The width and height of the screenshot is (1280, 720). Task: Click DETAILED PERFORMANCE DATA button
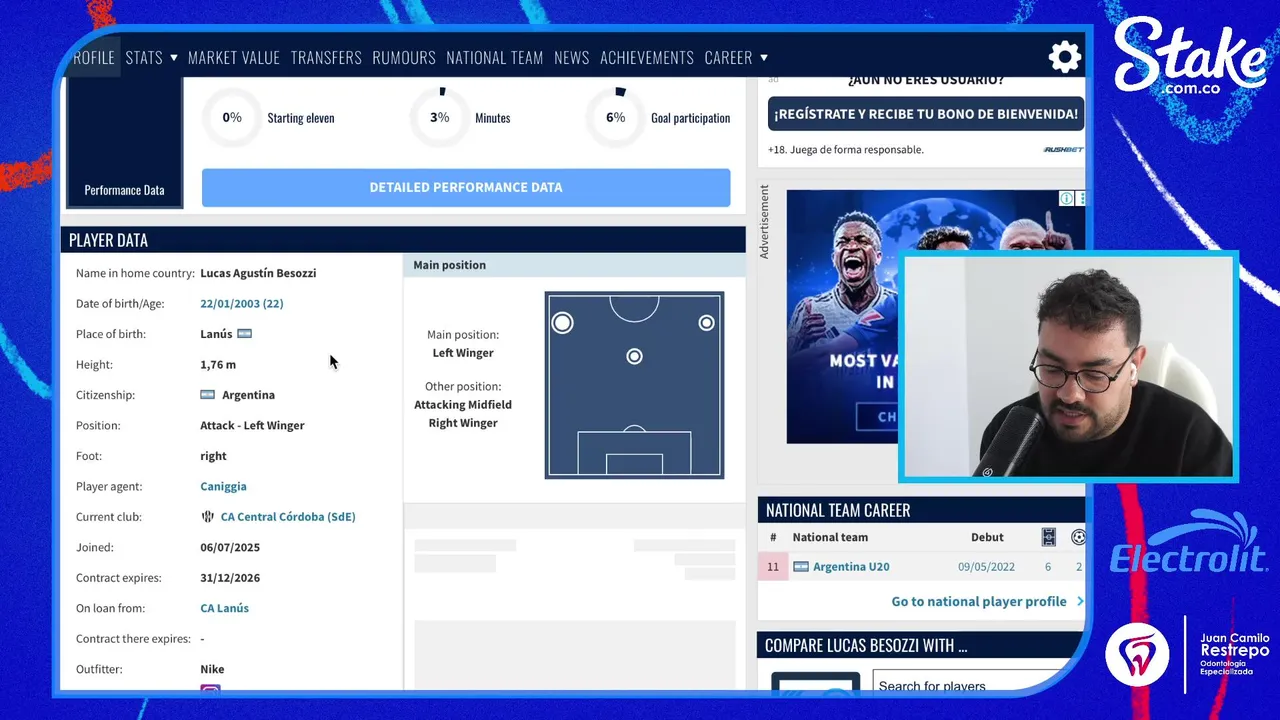(466, 188)
